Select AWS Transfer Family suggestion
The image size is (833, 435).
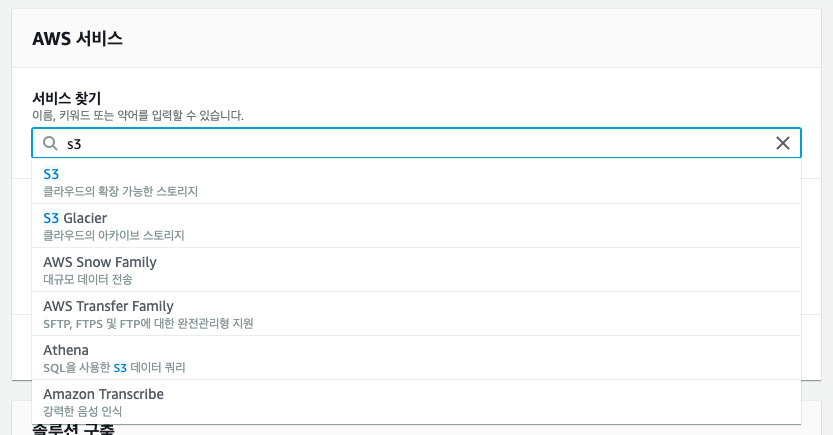(x=108, y=306)
